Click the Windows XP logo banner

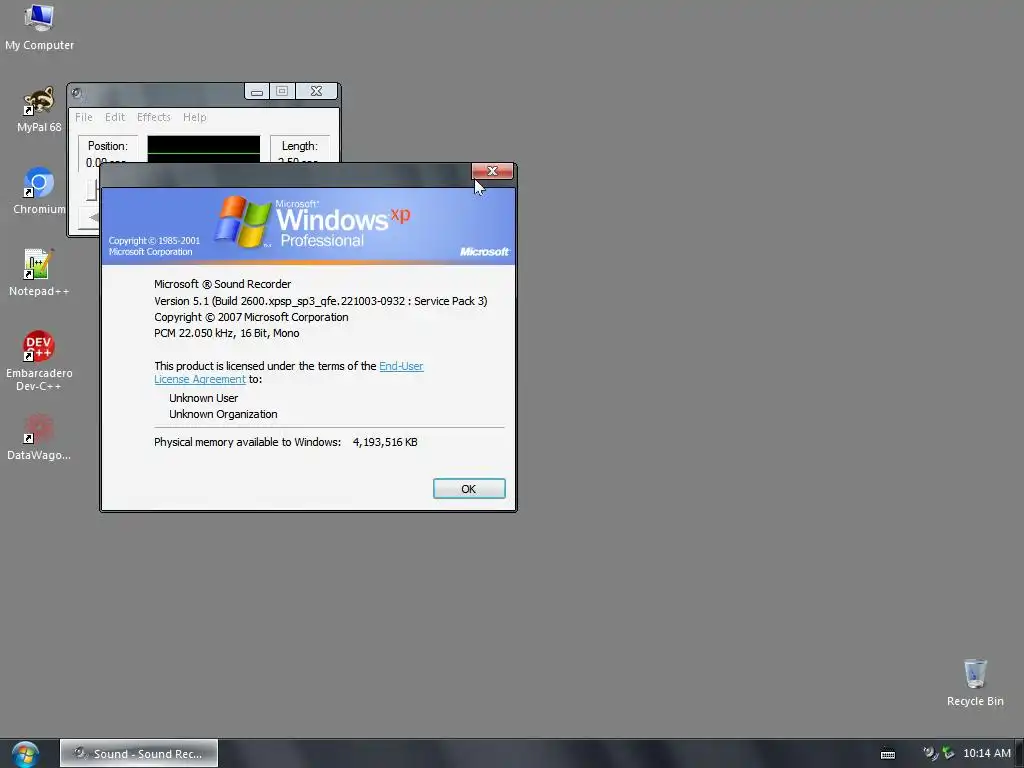[x=308, y=226]
